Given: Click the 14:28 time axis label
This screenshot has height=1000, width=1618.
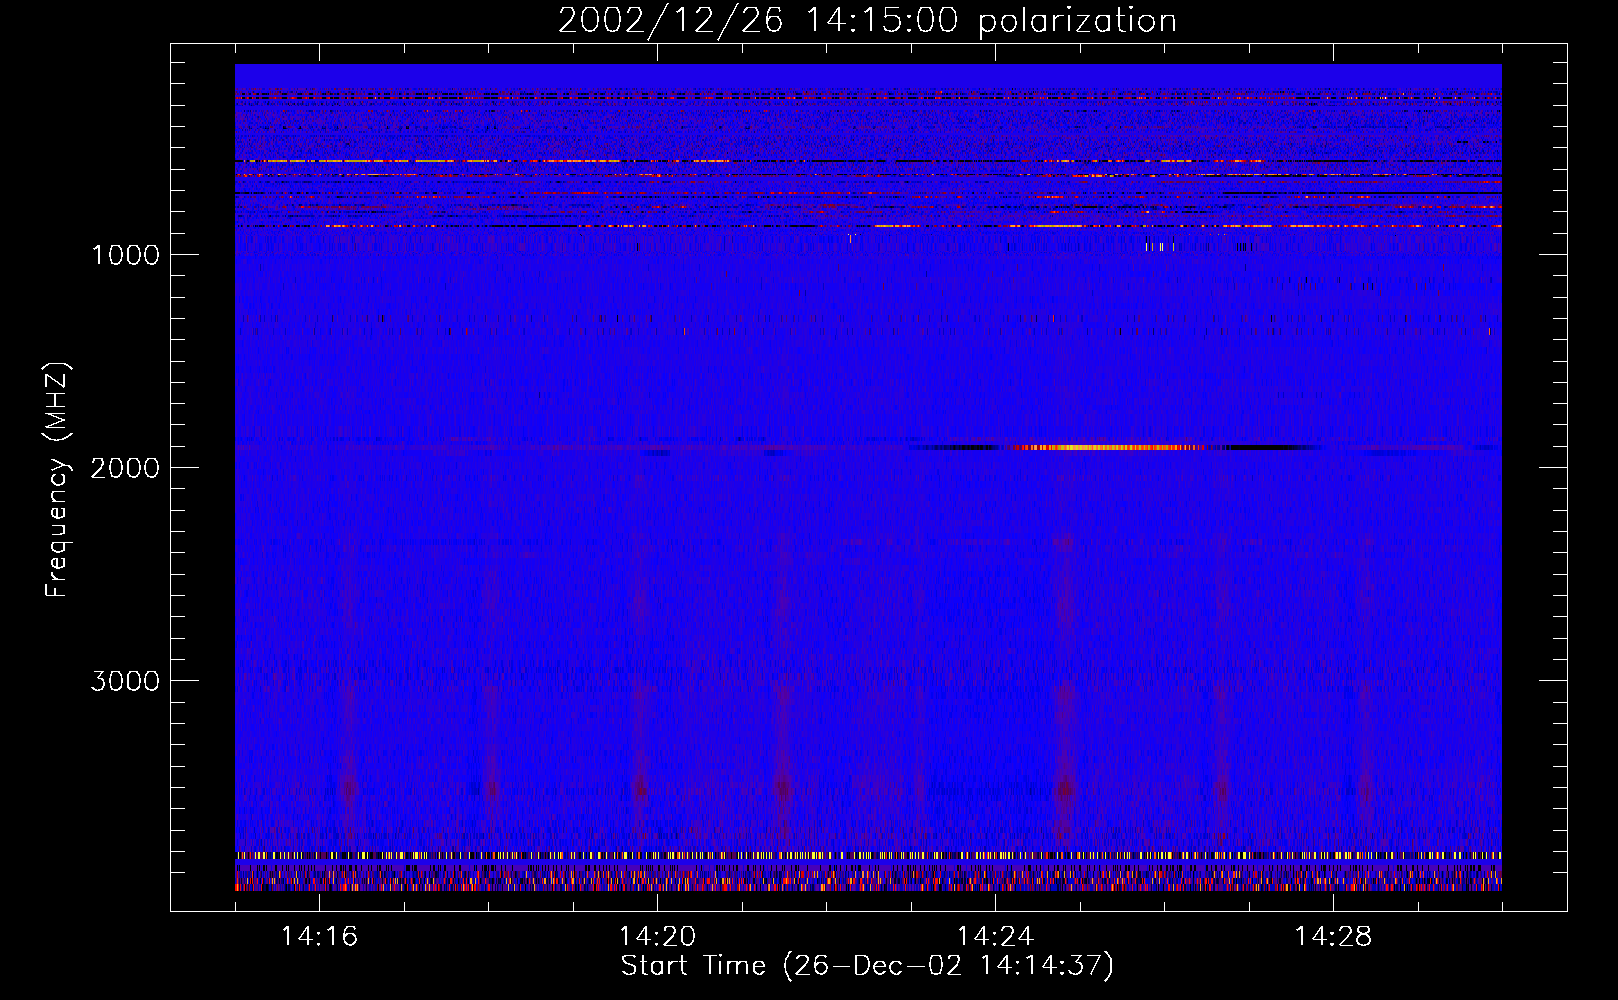Looking at the screenshot, I should [x=1334, y=937].
